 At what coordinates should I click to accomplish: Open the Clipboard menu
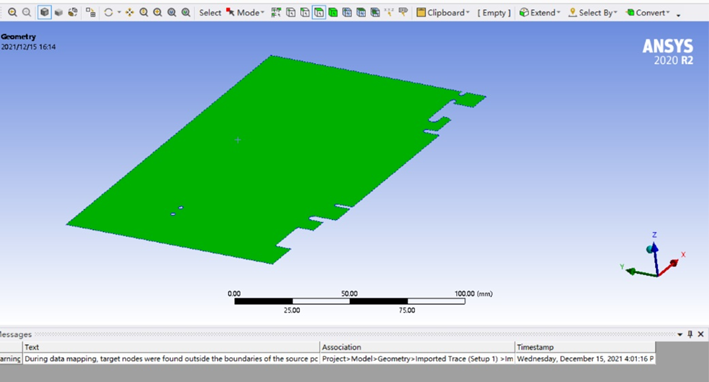click(x=443, y=12)
